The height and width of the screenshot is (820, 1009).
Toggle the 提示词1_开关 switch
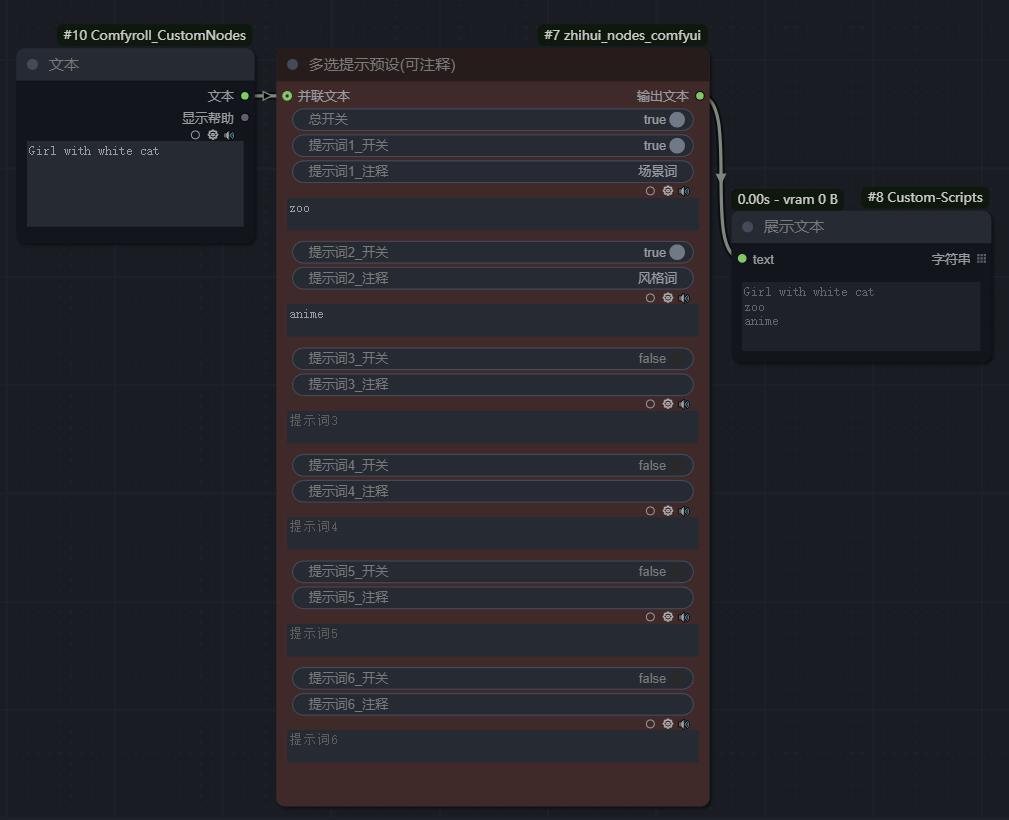click(493, 145)
